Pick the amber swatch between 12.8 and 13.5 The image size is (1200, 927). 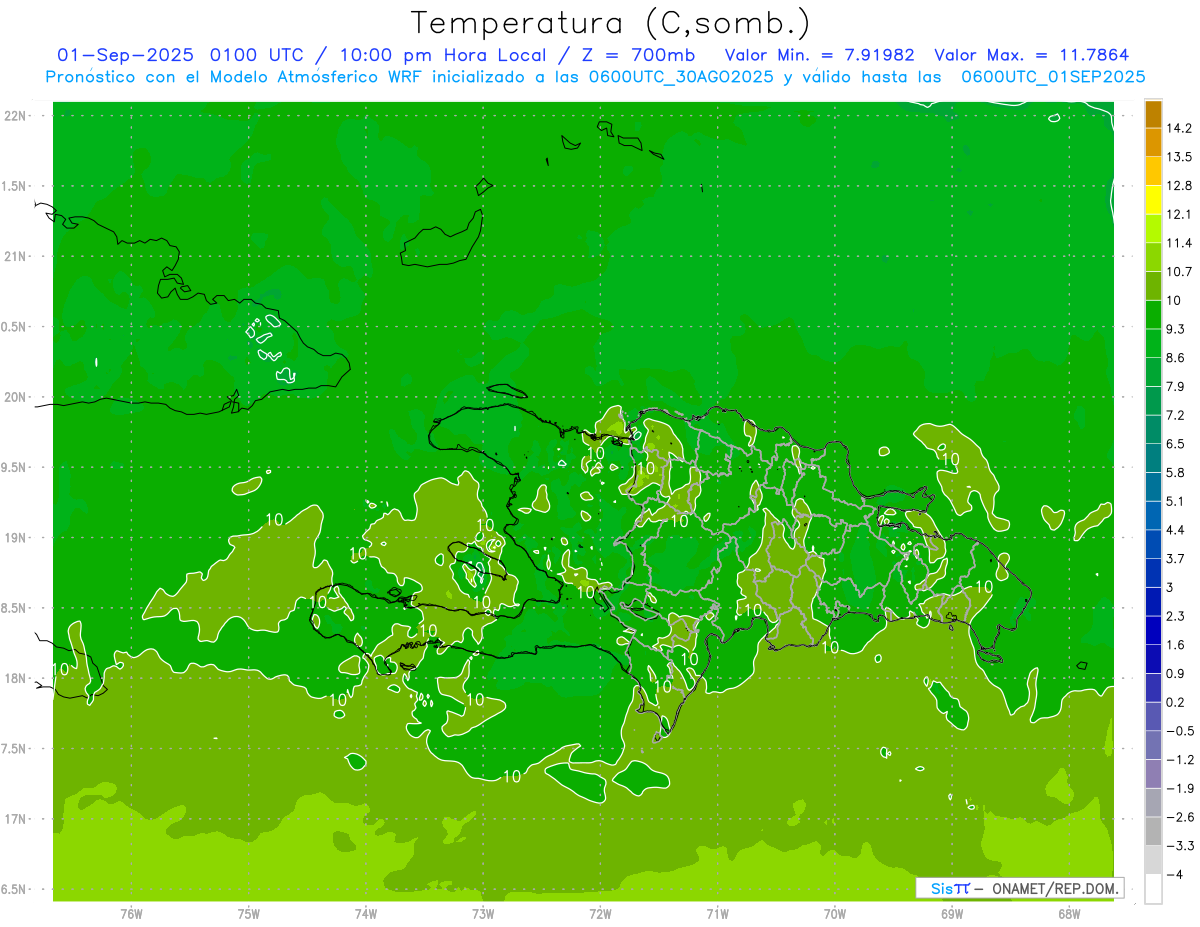click(1153, 171)
